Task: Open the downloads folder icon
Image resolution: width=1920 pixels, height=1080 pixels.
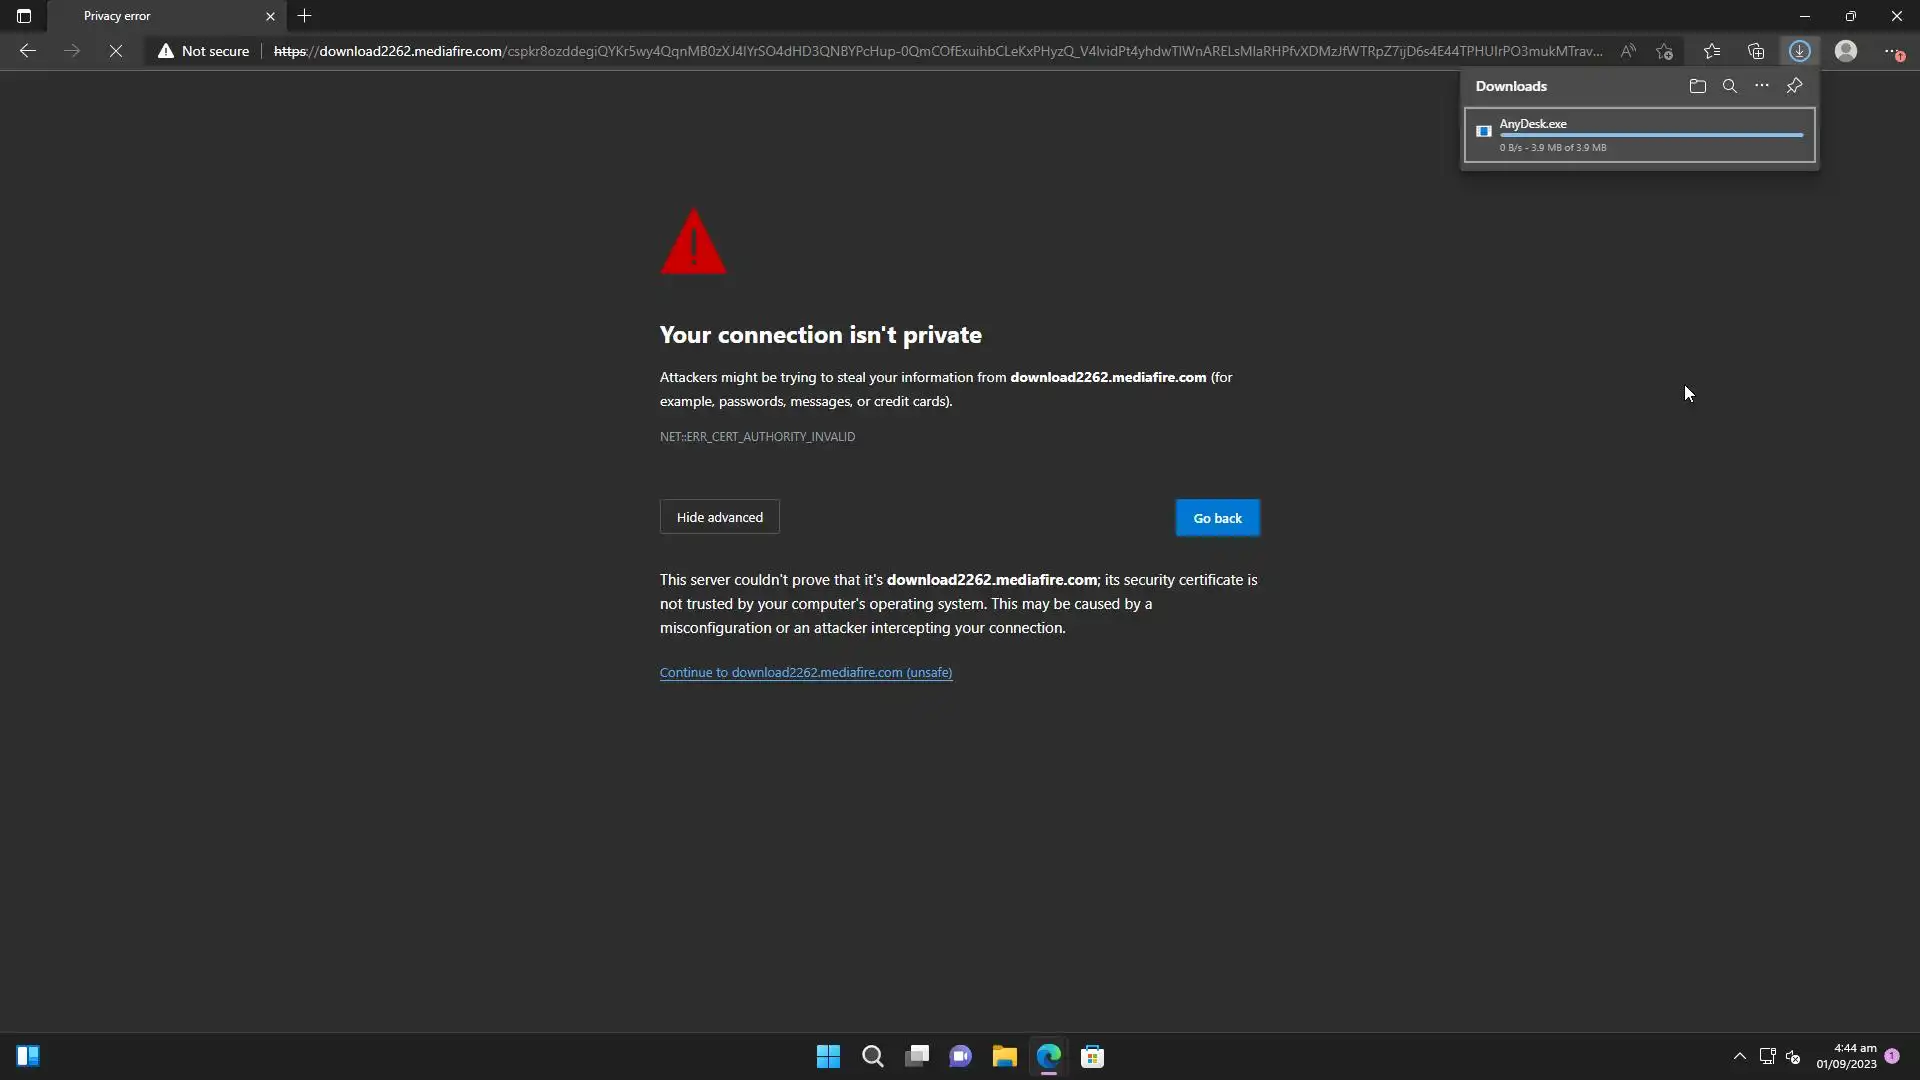Action: (1697, 86)
